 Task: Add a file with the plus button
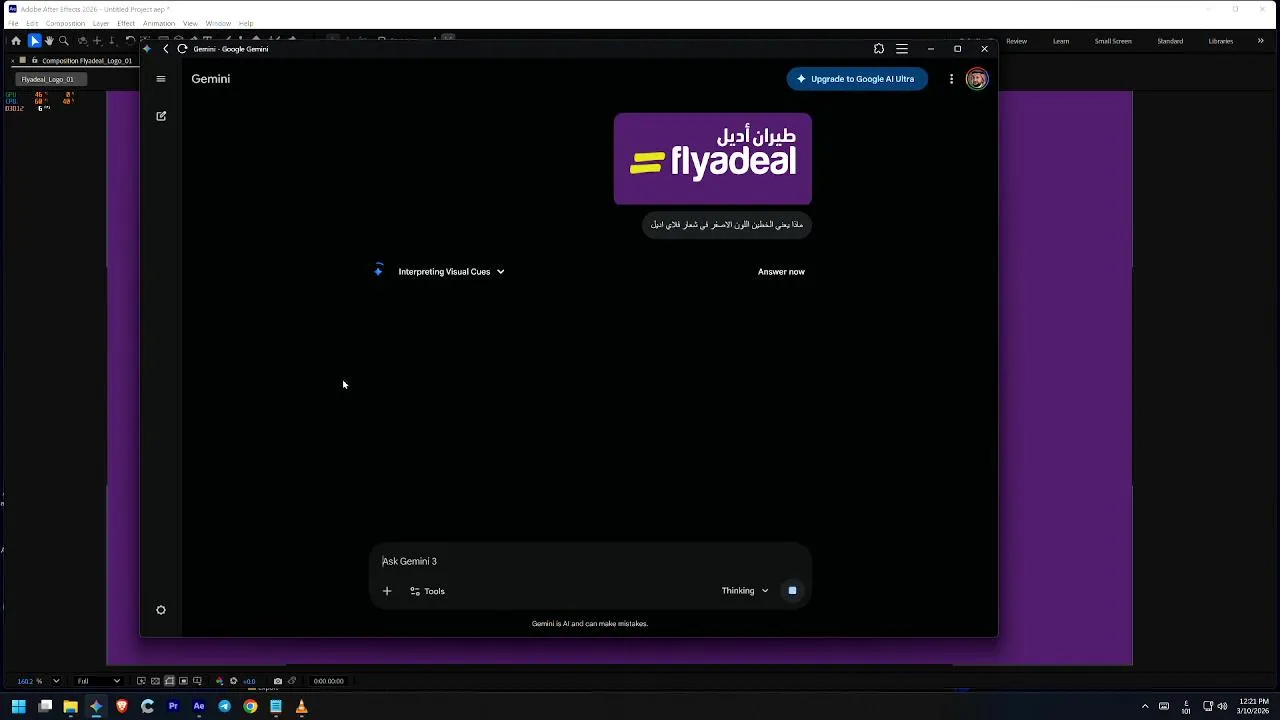coord(387,591)
